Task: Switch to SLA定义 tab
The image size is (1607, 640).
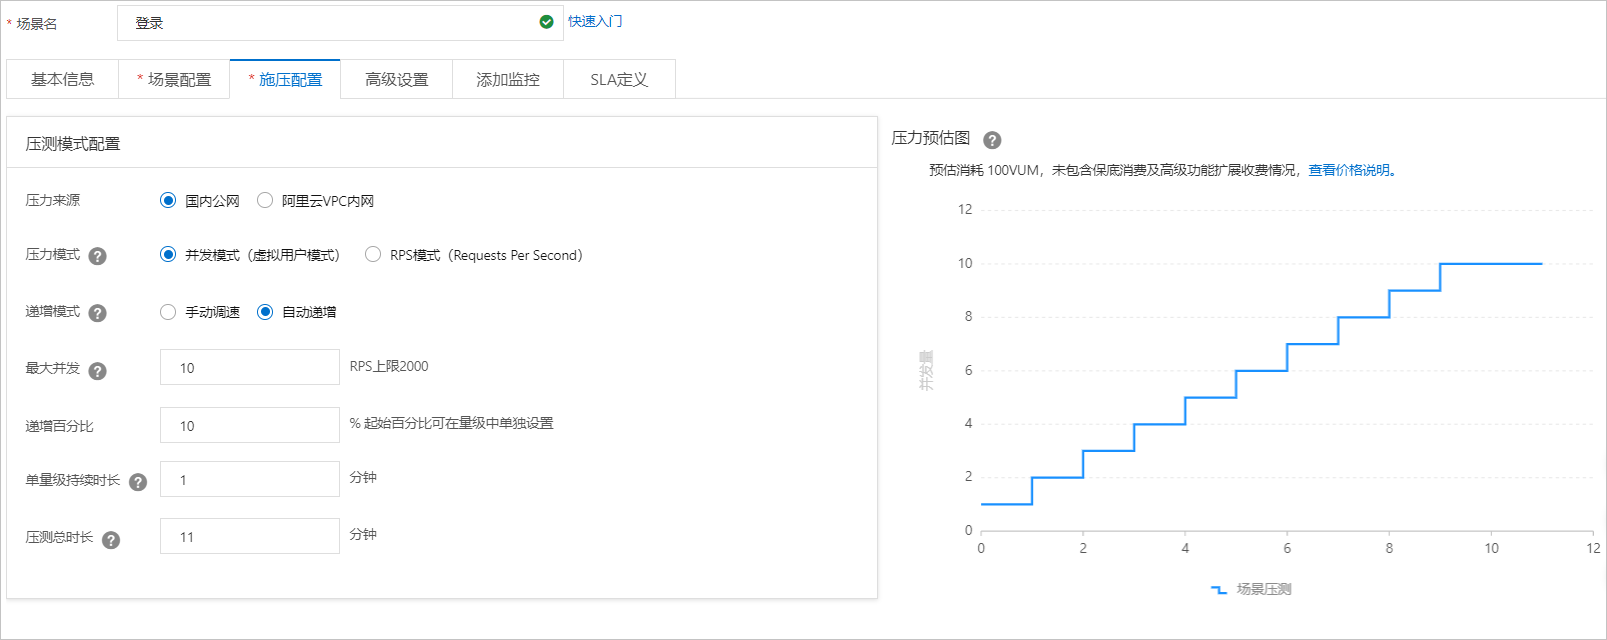Action: [x=619, y=79]
